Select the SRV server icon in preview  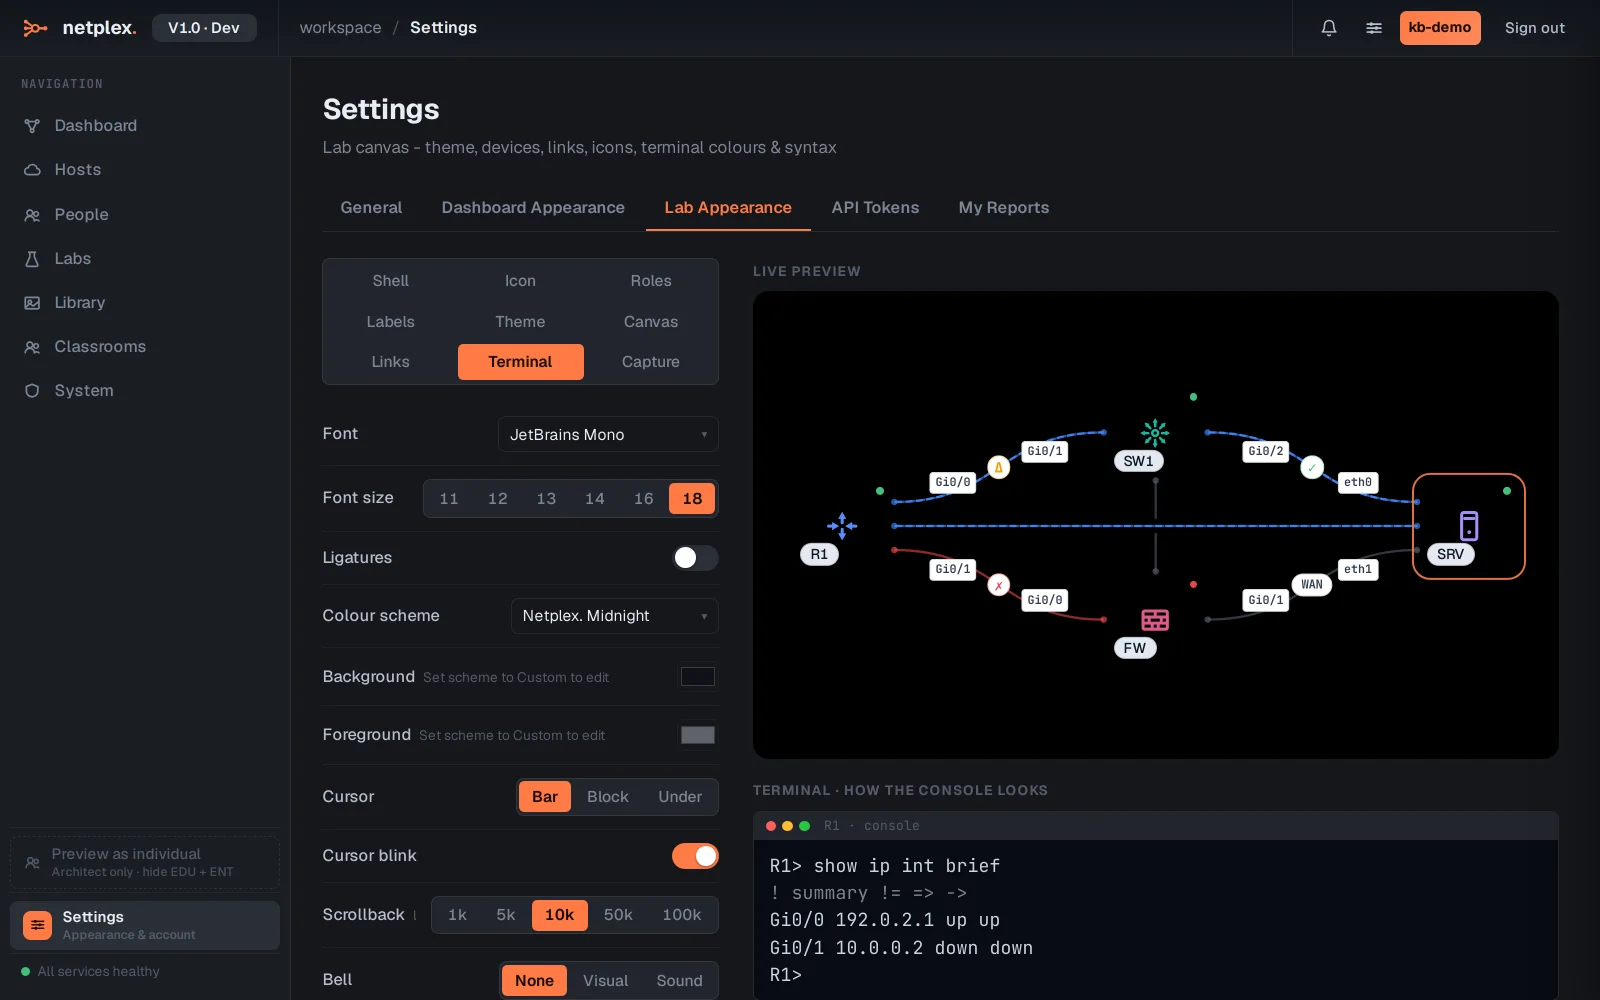click(x=1468, y=526)
